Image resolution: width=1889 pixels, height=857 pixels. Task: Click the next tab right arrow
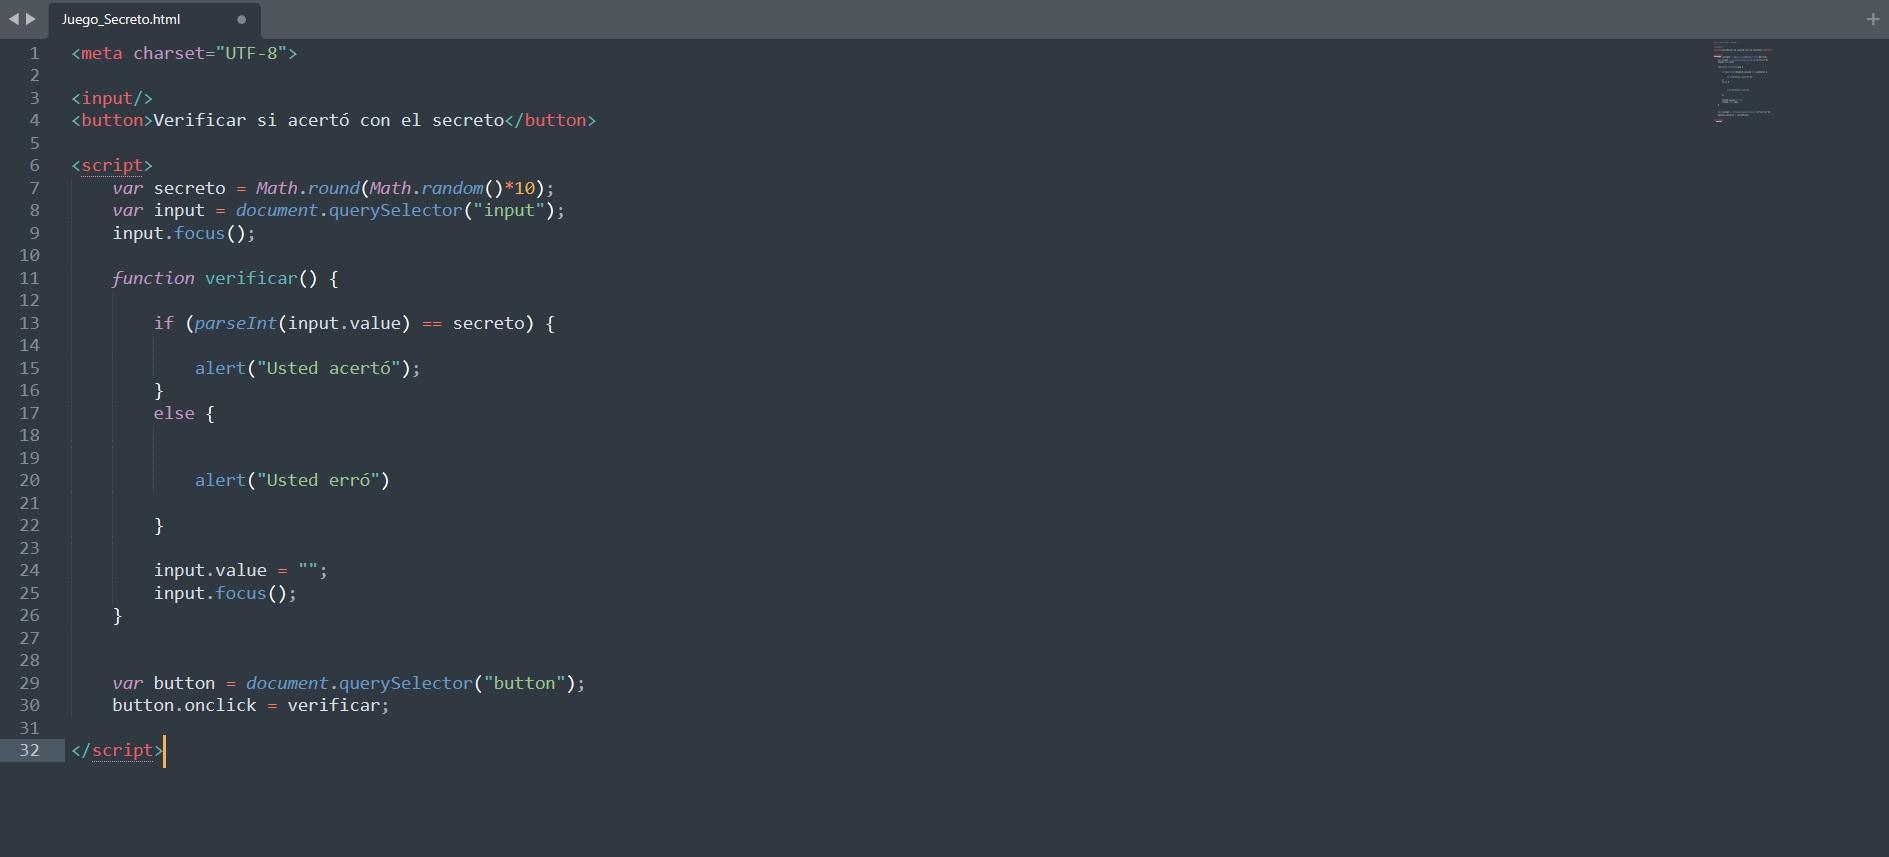tap(31, 19)
